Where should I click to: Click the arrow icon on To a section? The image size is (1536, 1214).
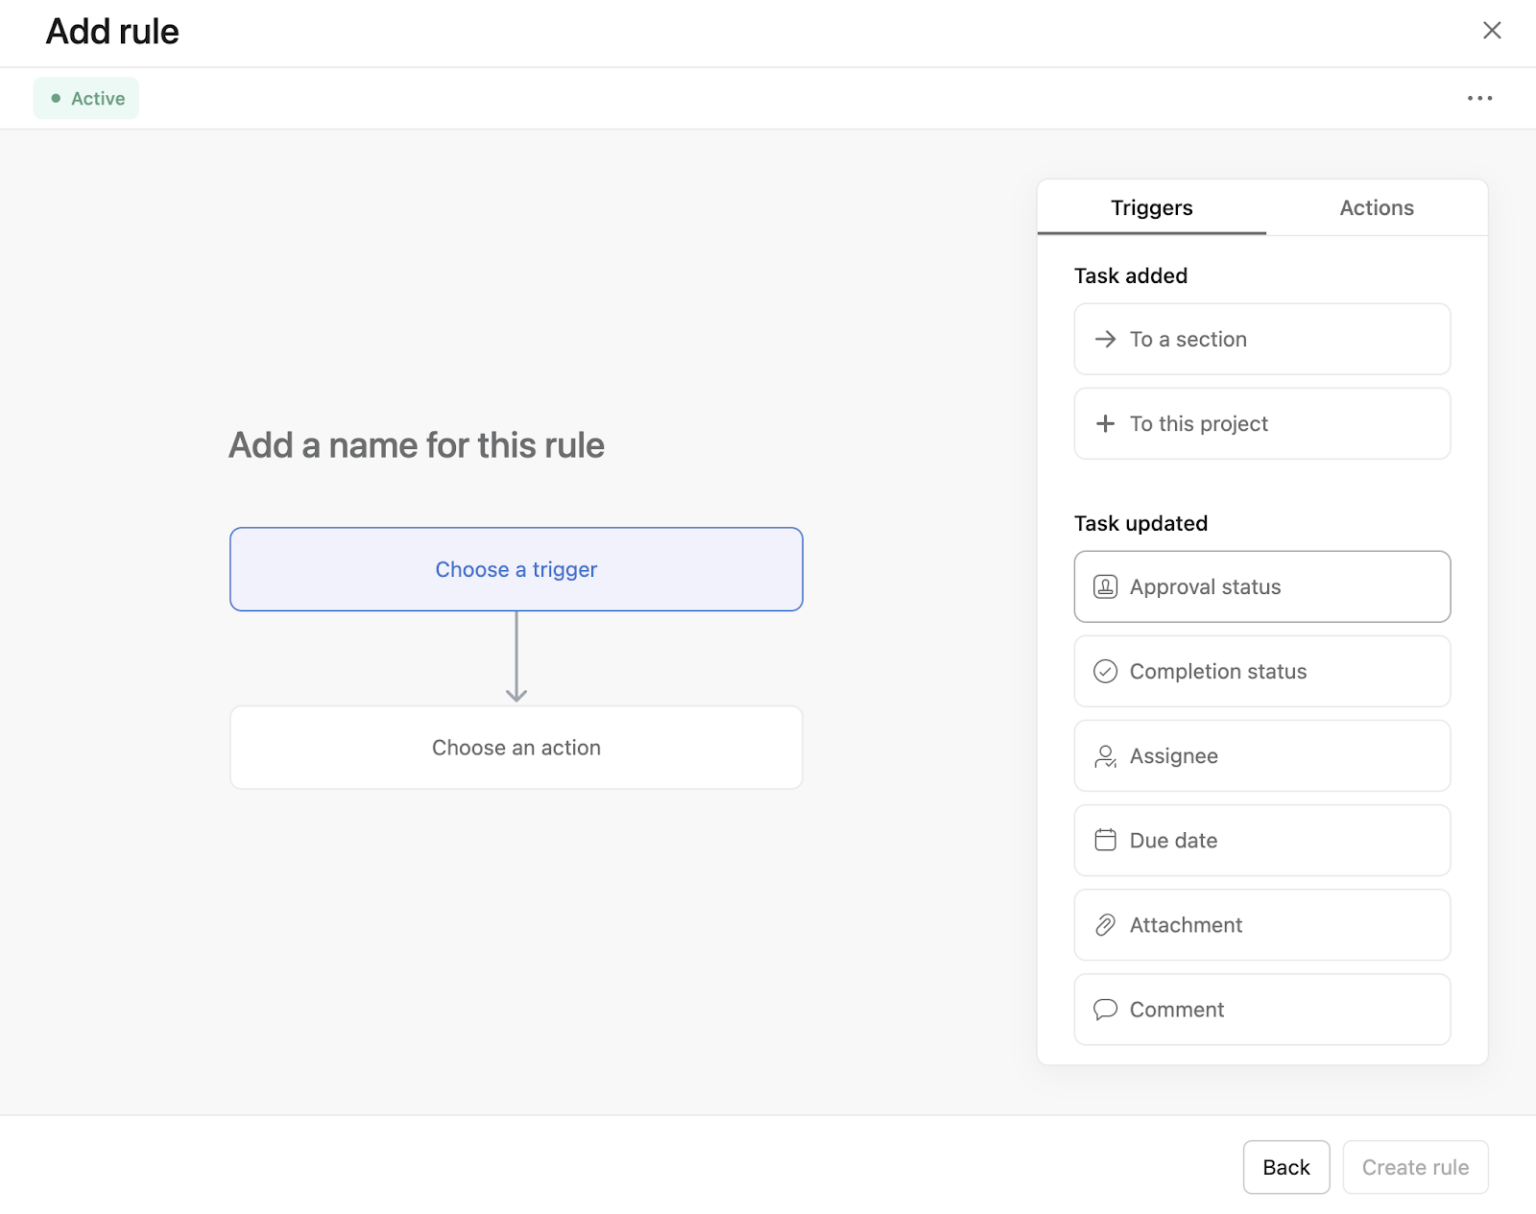pyautogui.click(x=1105, y=339)
